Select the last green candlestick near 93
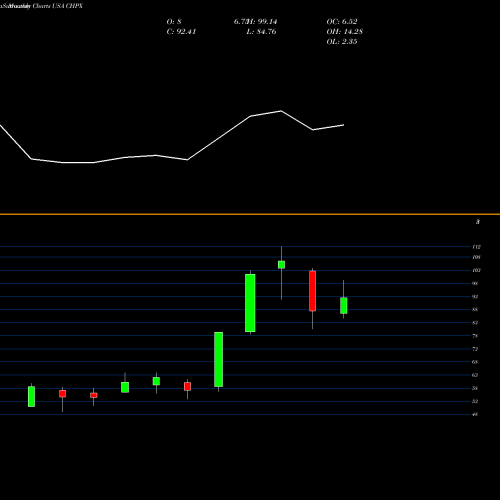 click(x=344, y=305)
